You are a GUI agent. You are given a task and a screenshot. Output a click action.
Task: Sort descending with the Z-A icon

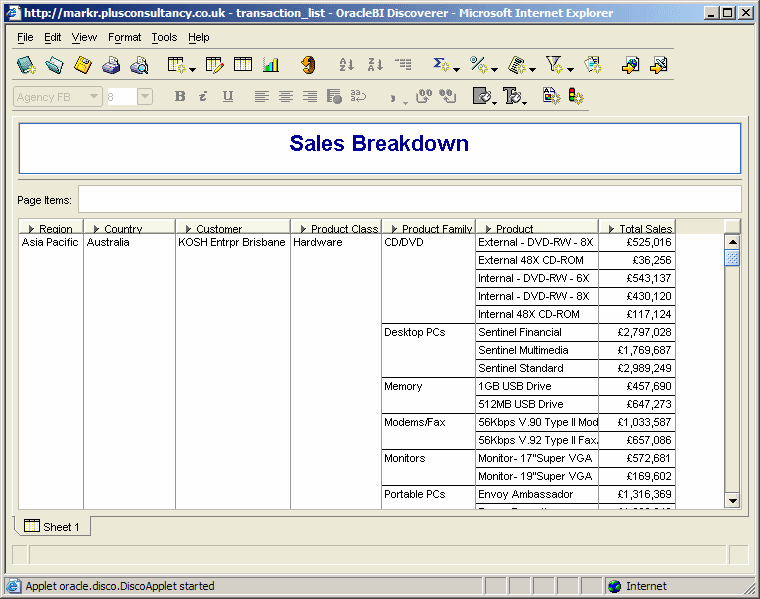(375, 64)
